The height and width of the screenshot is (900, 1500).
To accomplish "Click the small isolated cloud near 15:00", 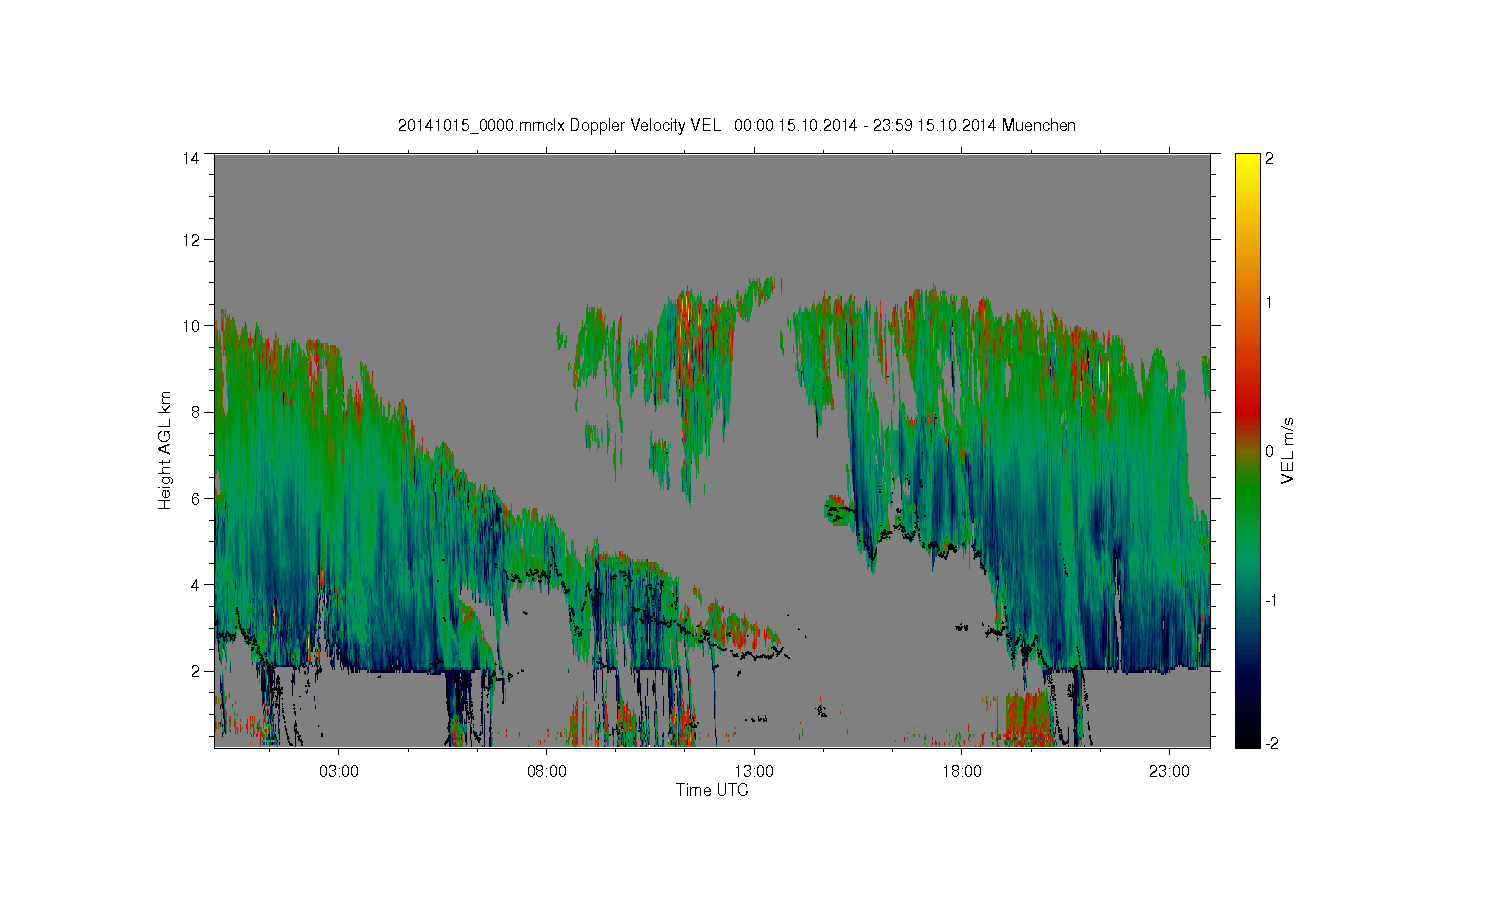I will tap(834, 508).
